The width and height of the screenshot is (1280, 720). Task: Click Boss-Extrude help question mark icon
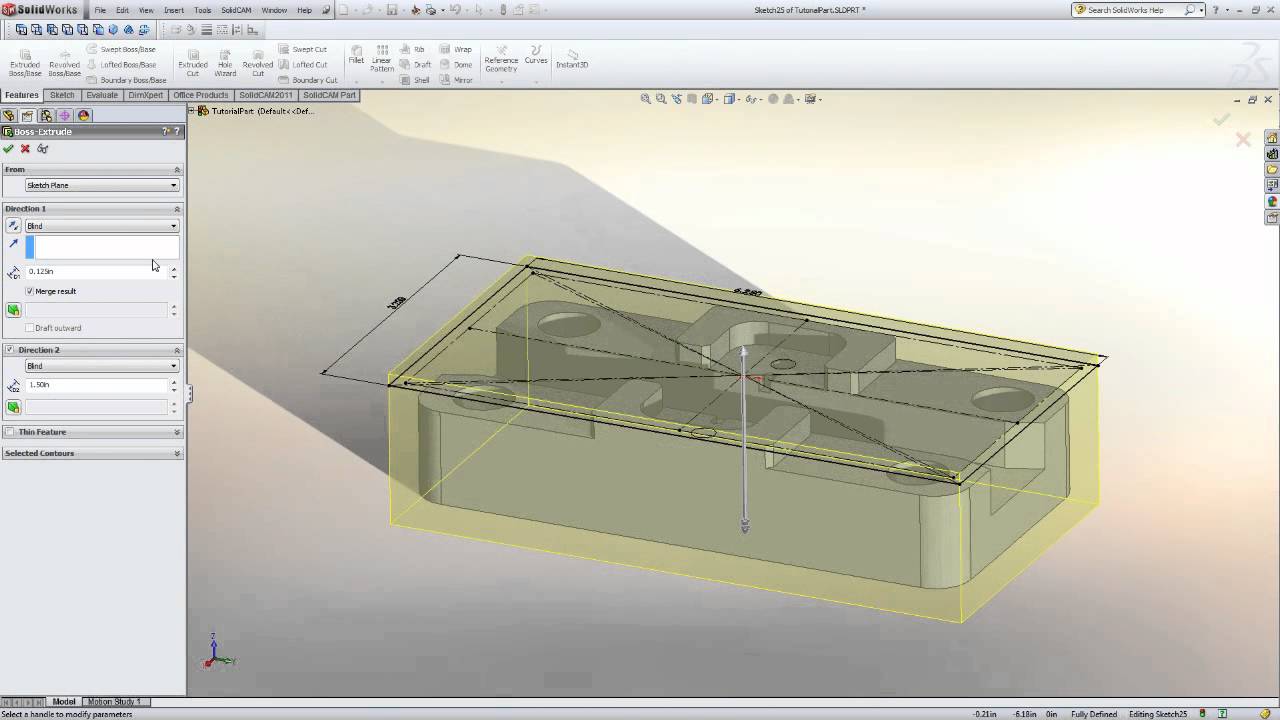177,132
